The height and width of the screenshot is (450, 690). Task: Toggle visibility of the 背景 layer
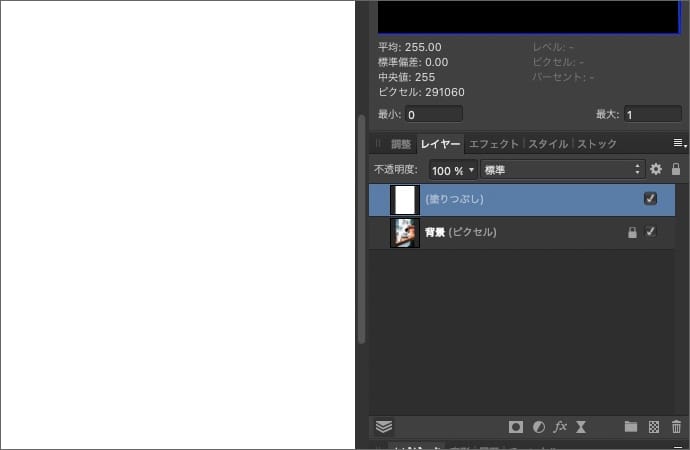(x=651, y=232)
